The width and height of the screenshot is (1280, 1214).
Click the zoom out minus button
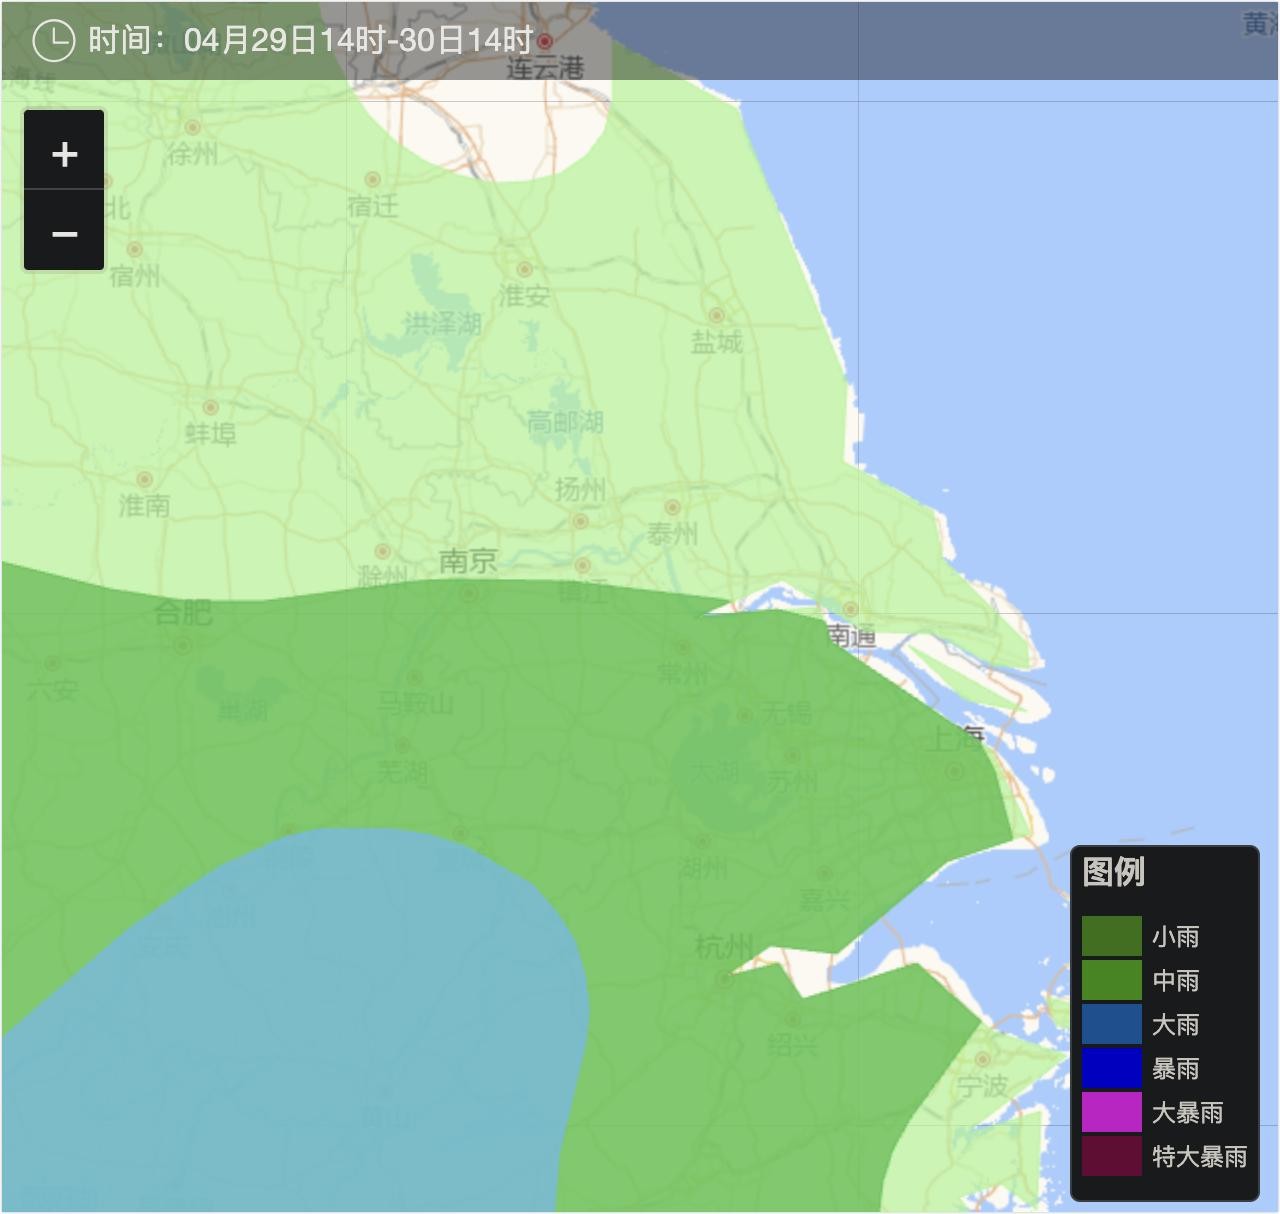click(64, 233)
